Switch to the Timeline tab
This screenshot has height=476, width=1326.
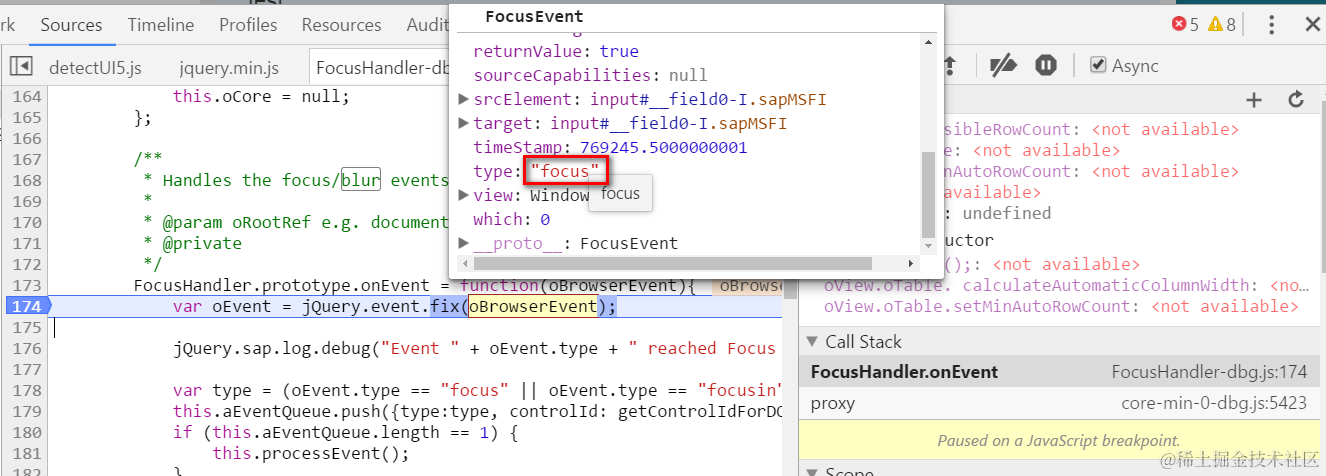tap(161, 24)
